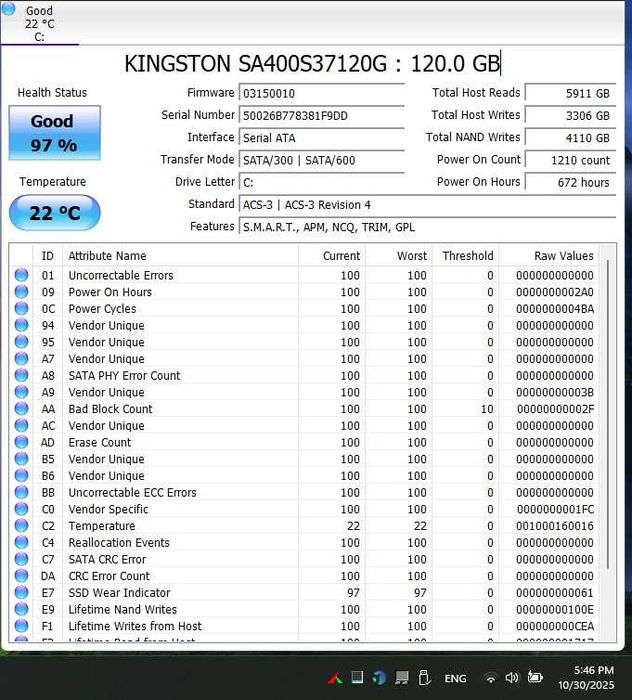Click the Transfer Mode field
The height and width of the screenshot is (700, 632).
point(322,160)
